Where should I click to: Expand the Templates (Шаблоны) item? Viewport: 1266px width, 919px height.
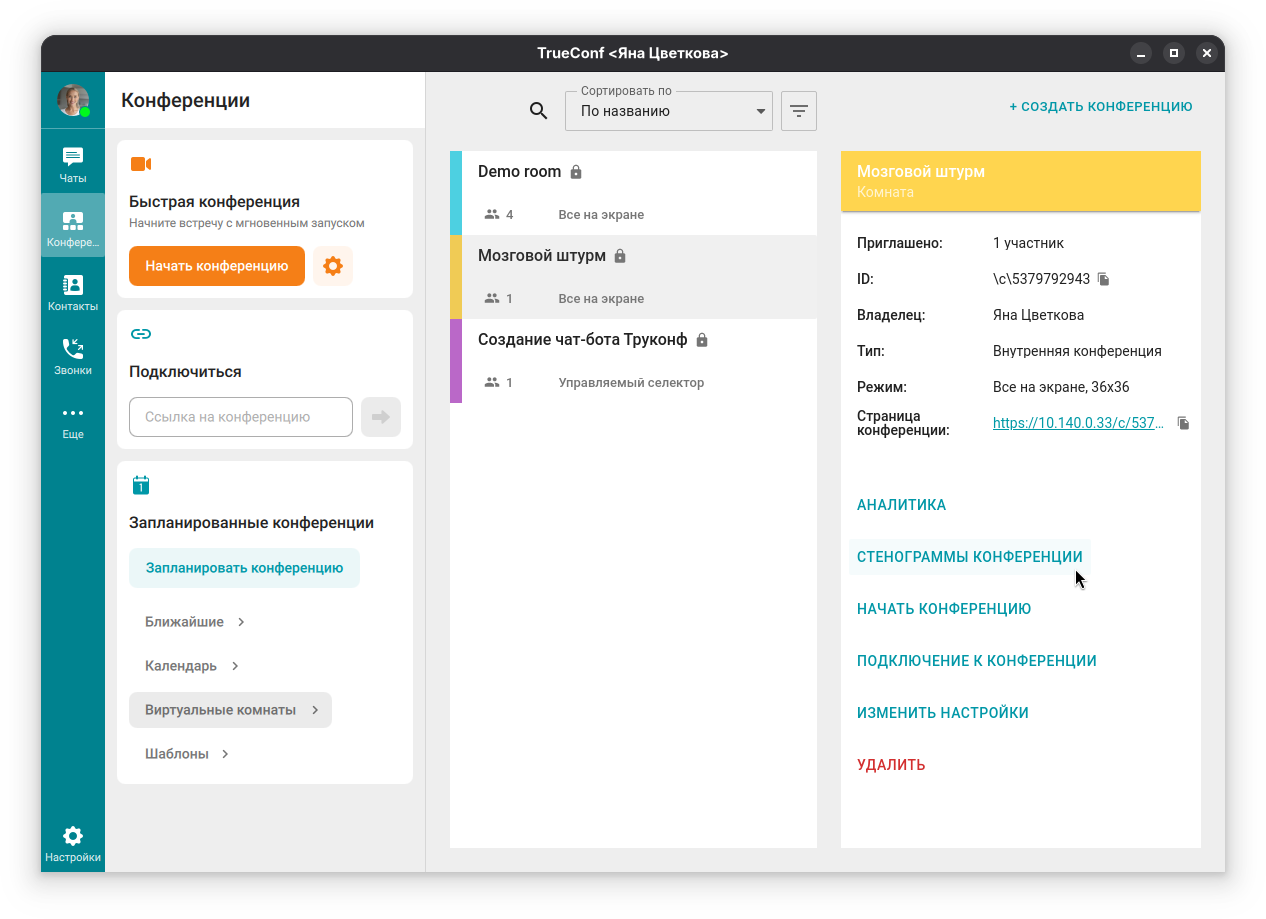pos(187,754)
